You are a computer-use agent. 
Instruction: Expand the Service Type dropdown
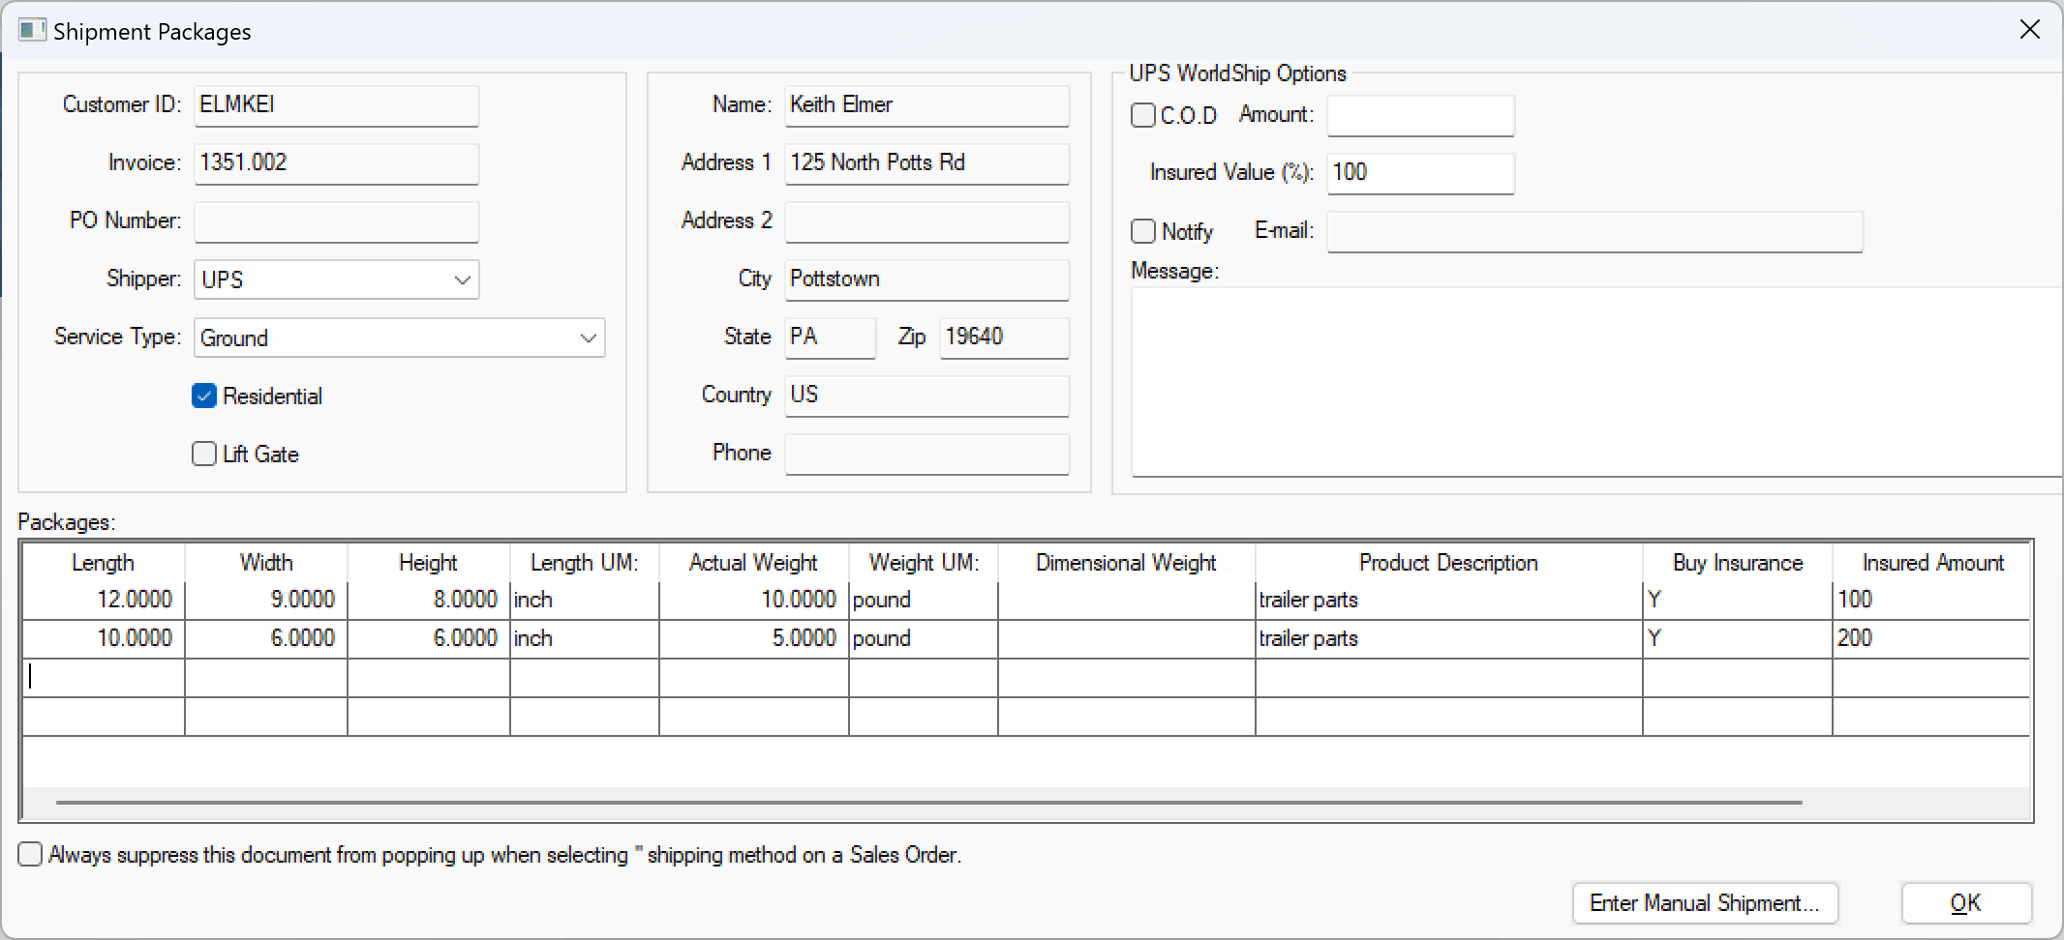click(589, 338)
